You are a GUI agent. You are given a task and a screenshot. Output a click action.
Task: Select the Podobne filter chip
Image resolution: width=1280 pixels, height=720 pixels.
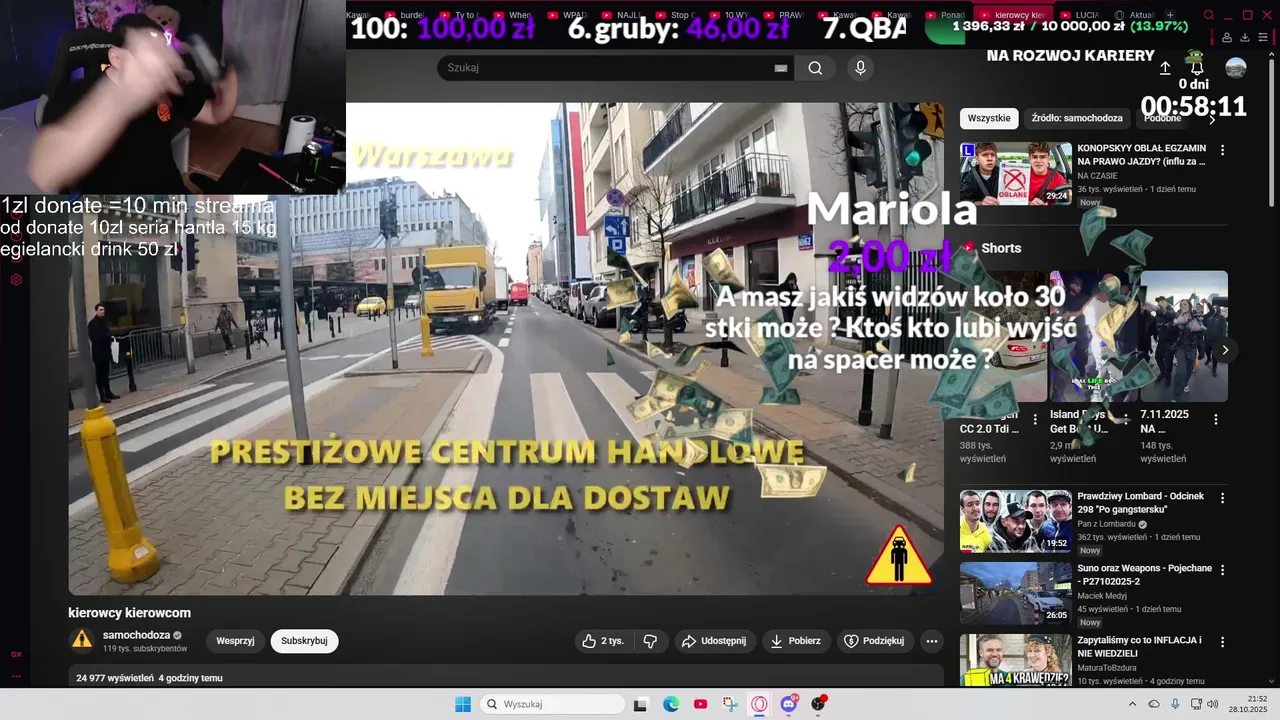click(x=1162, y=118)
